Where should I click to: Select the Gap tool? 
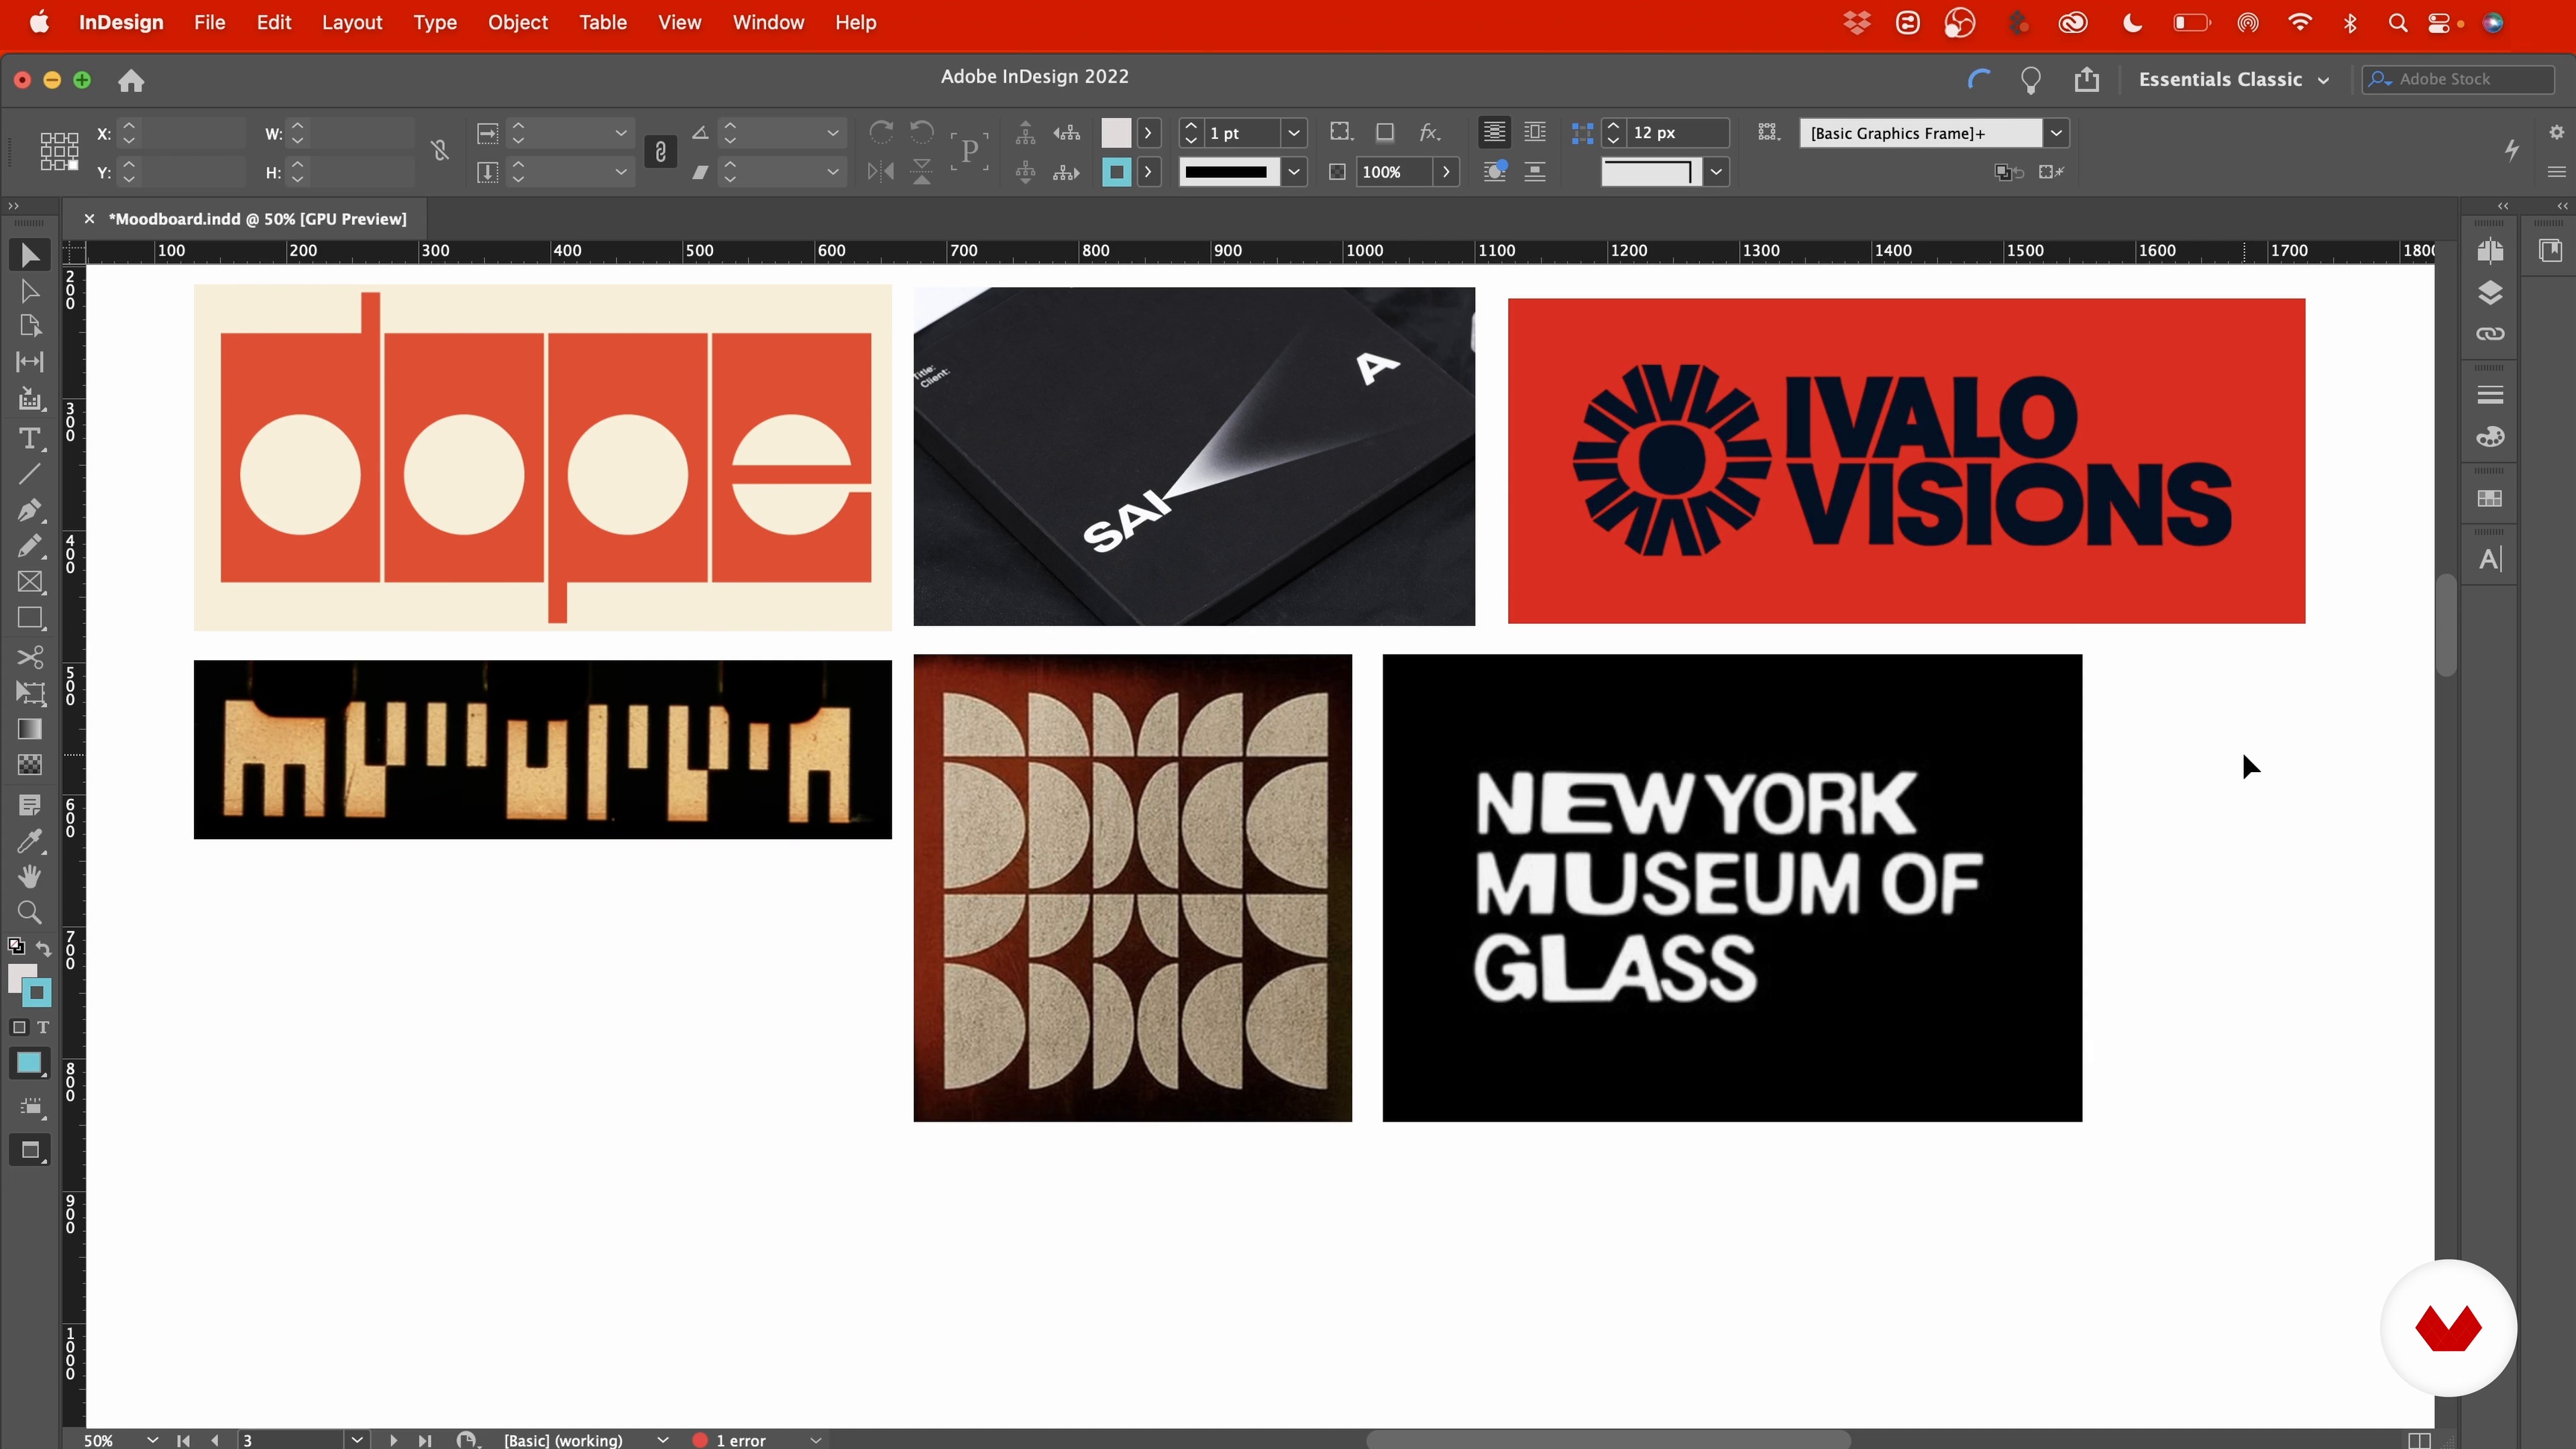pos(30,362)
